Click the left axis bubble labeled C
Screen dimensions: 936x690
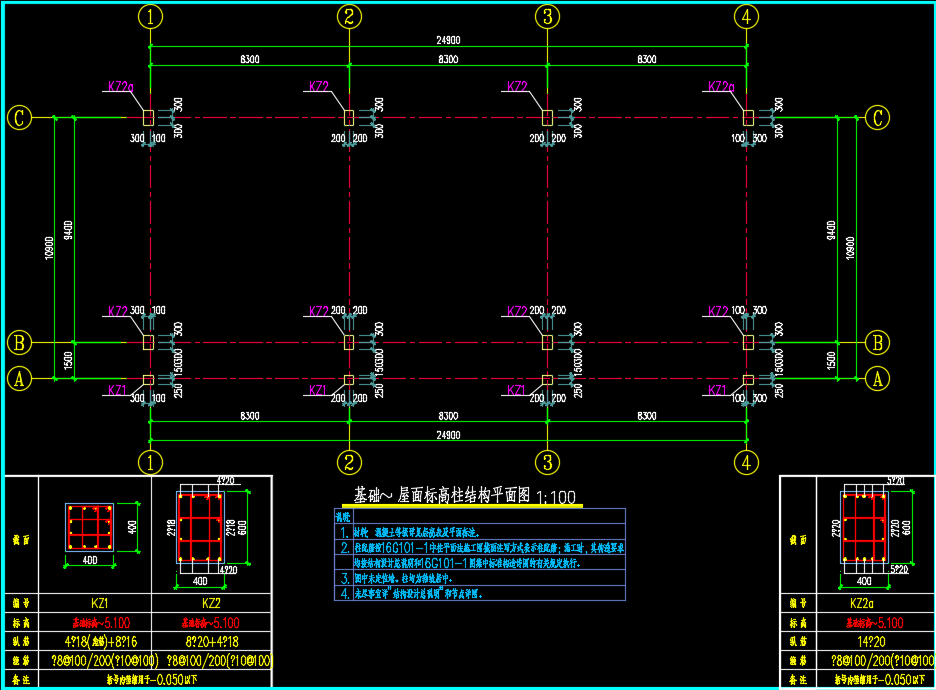point(18,118)
